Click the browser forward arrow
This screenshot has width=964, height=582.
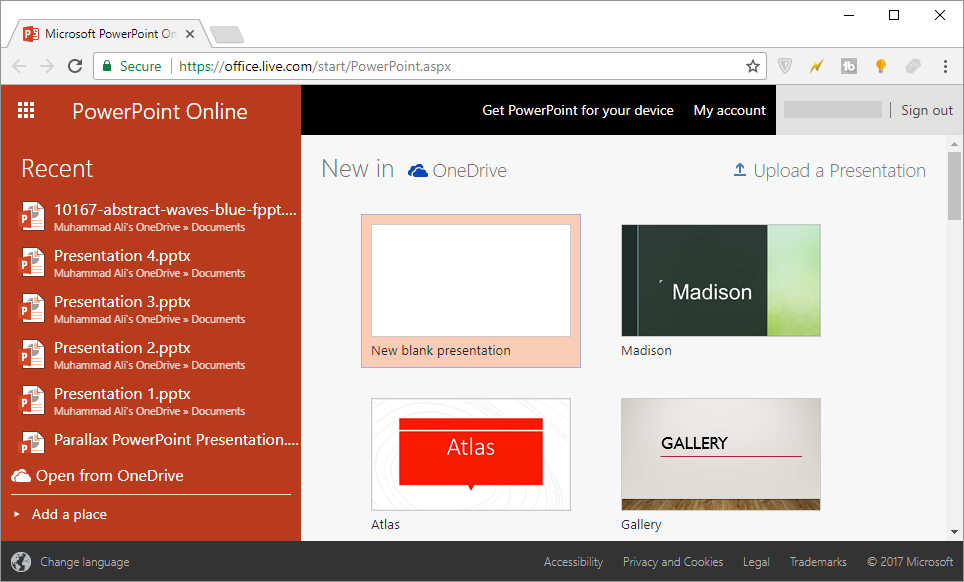(47, 66)
